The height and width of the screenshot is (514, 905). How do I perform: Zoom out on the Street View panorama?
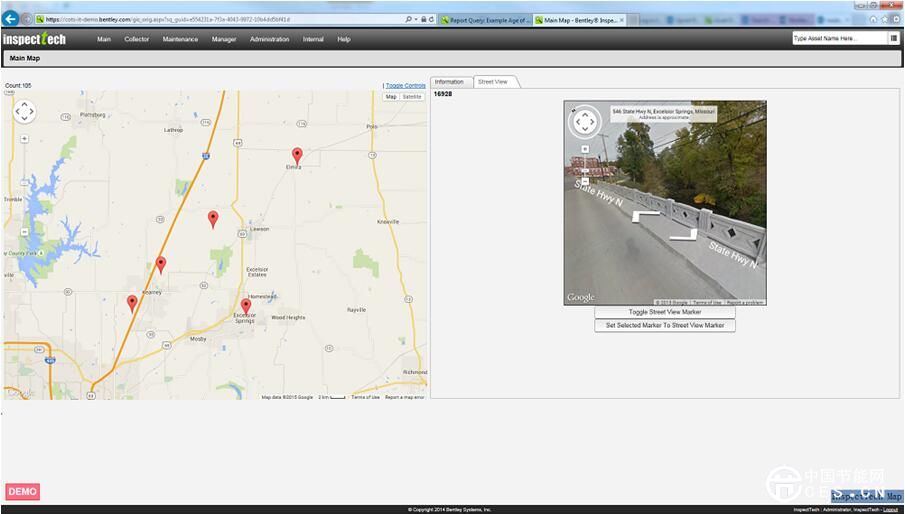585,181
